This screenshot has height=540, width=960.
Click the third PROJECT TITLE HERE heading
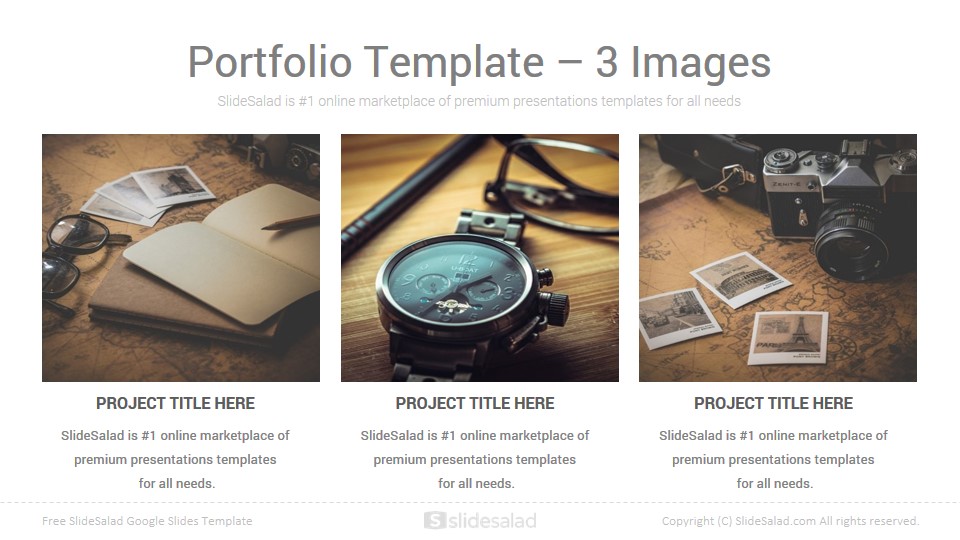[773, 403]
